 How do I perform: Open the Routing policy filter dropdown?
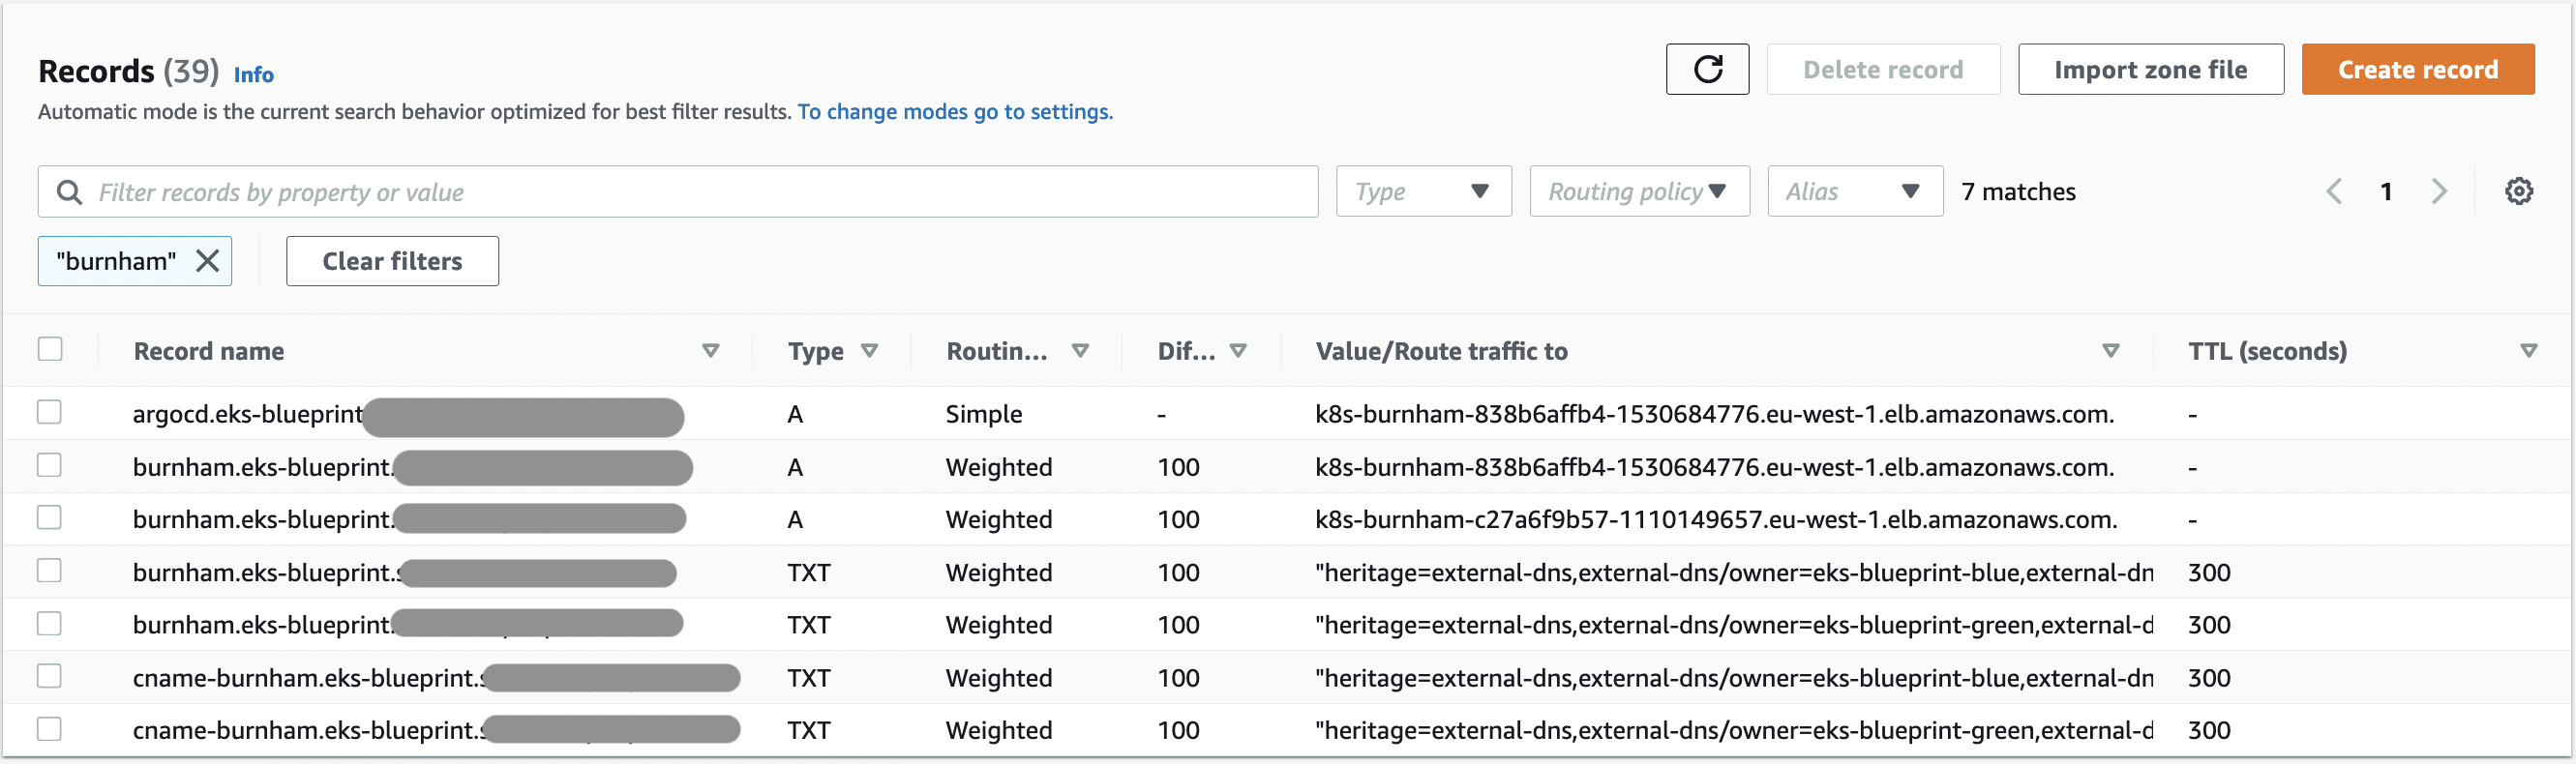pos(1639,191)
